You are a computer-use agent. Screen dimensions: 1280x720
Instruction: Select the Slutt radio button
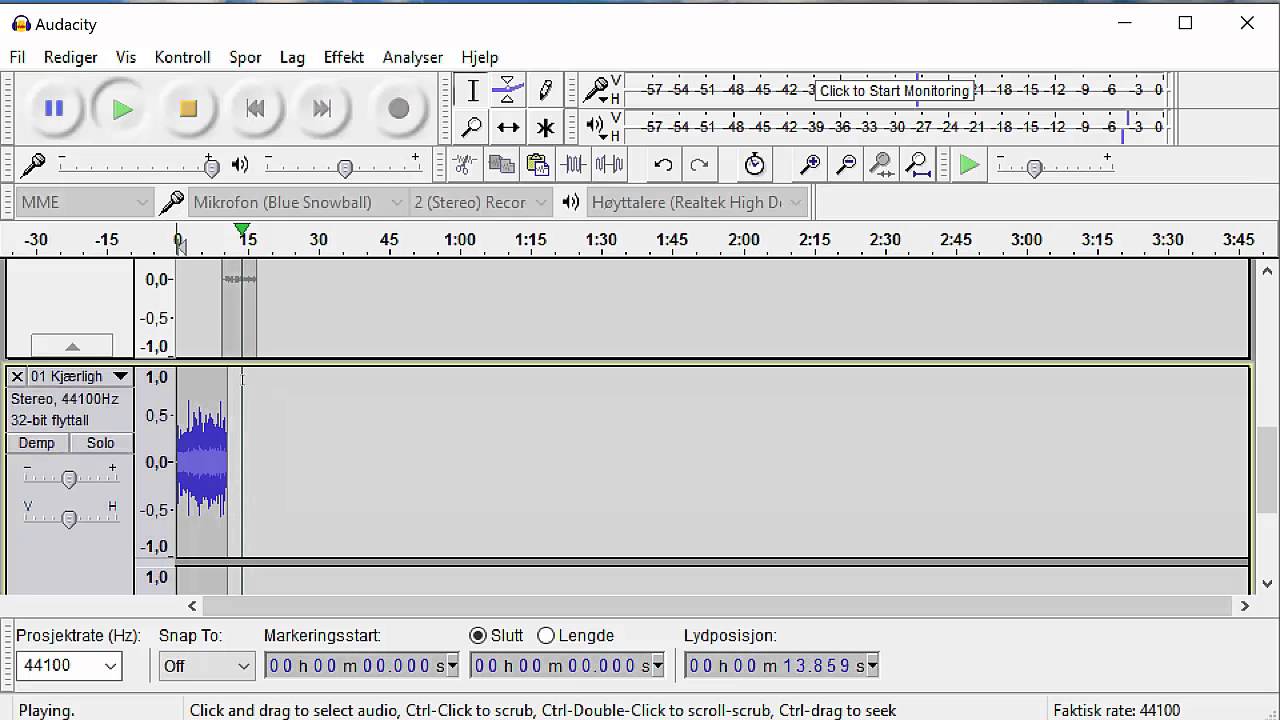click(478, 635)
